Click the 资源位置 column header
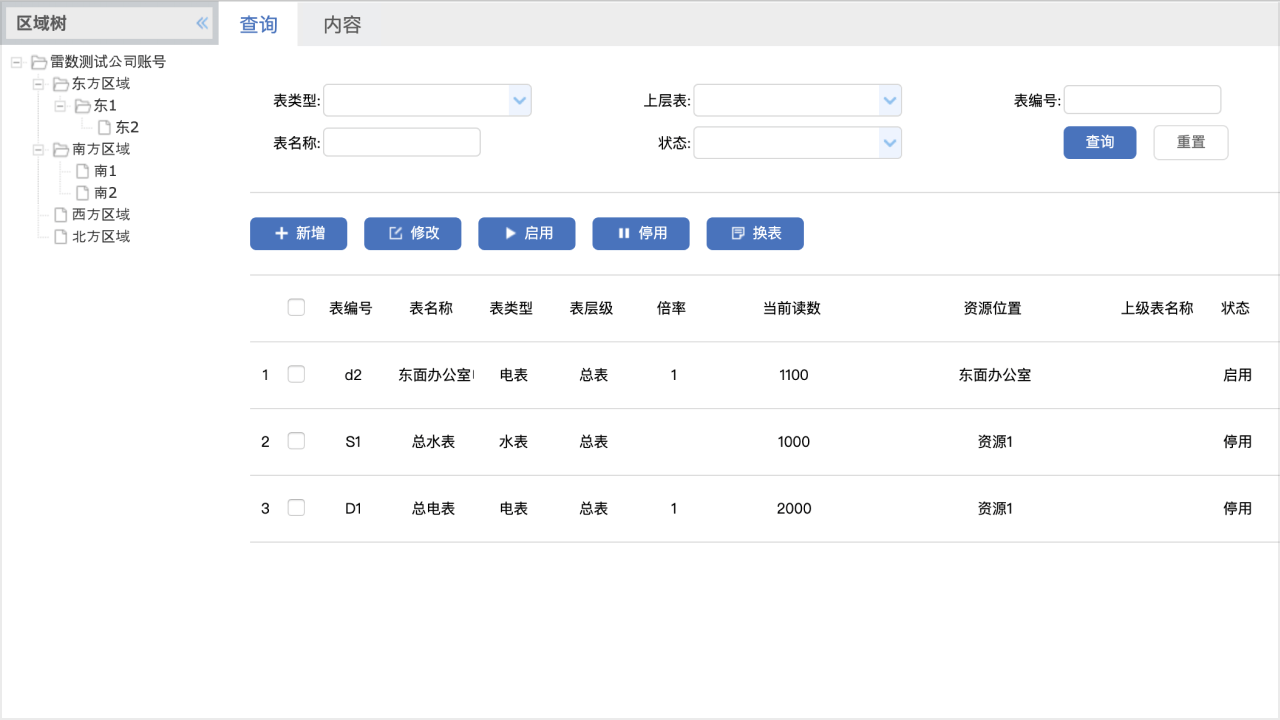 992,308
